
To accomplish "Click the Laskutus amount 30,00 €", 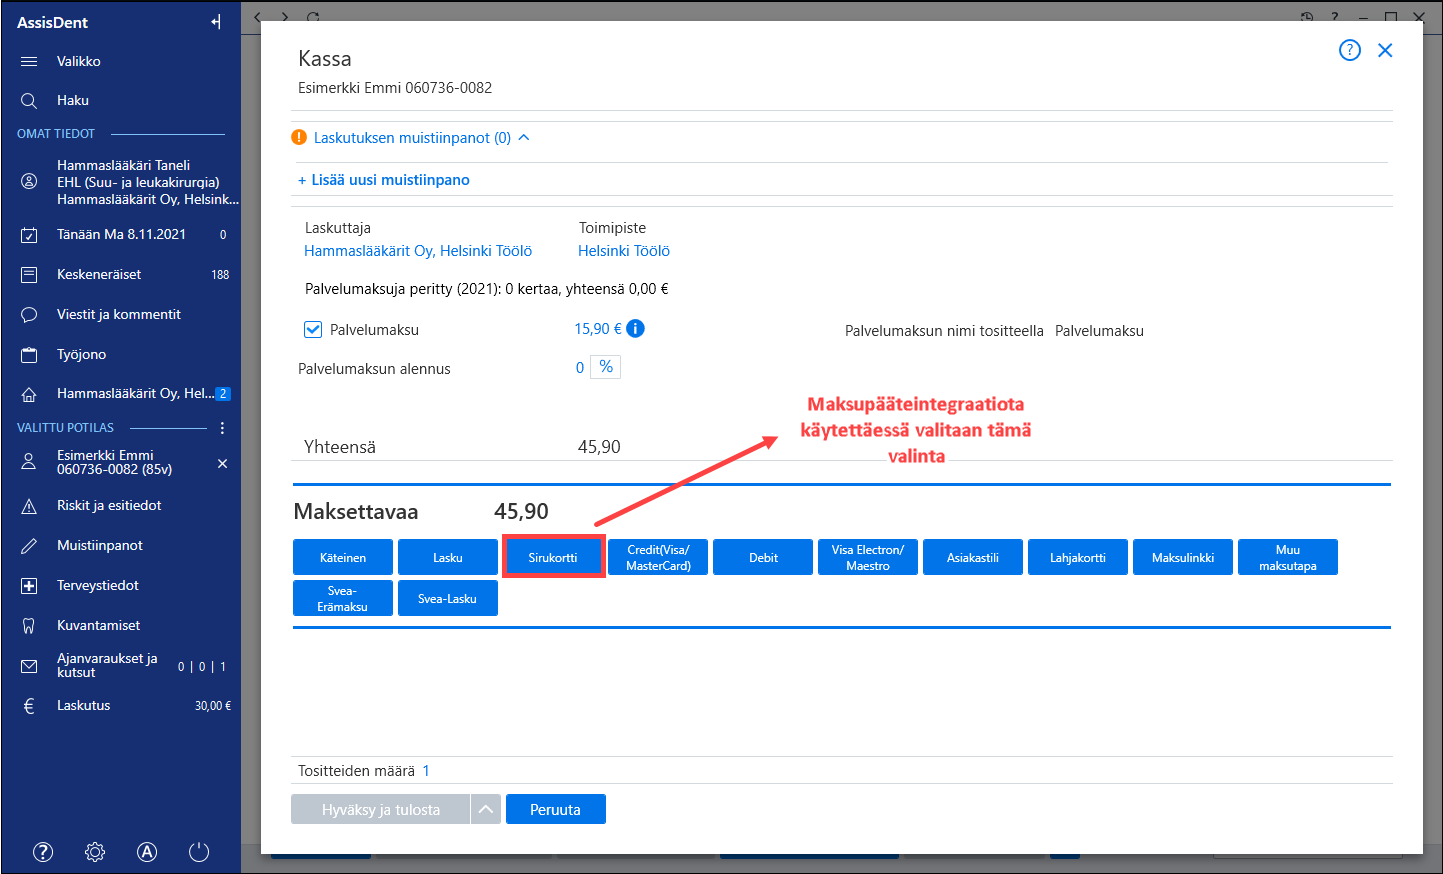I will pos(213,706).
